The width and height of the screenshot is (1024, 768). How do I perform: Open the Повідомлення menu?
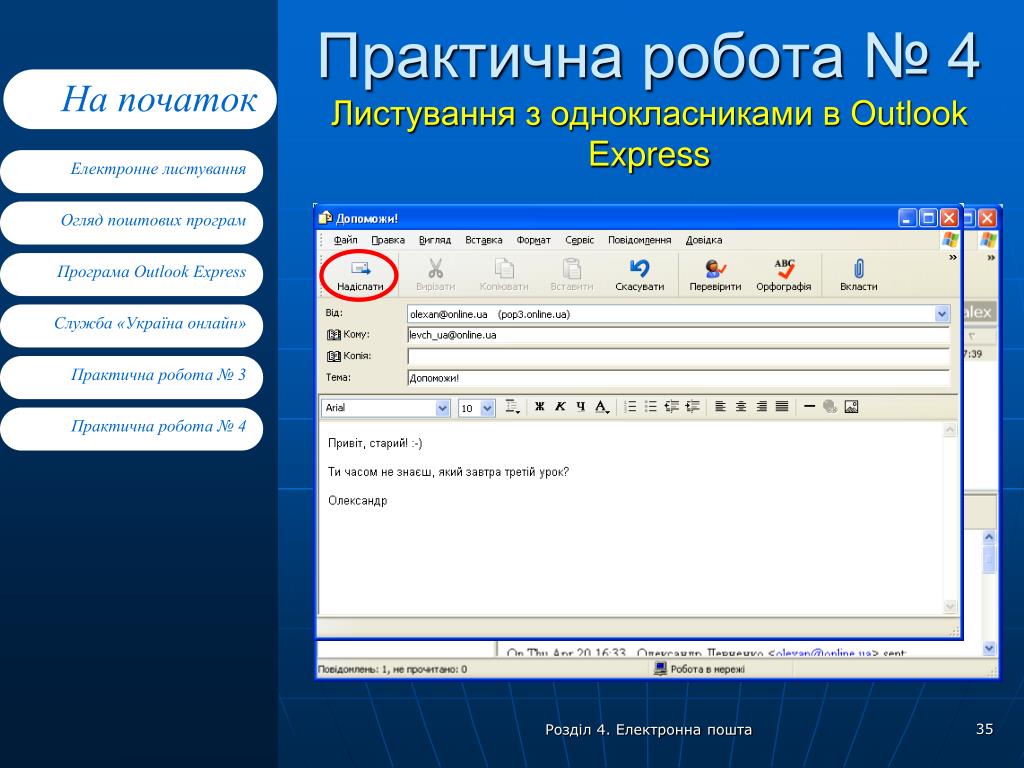pyautogui.click(x=639, y=240)
